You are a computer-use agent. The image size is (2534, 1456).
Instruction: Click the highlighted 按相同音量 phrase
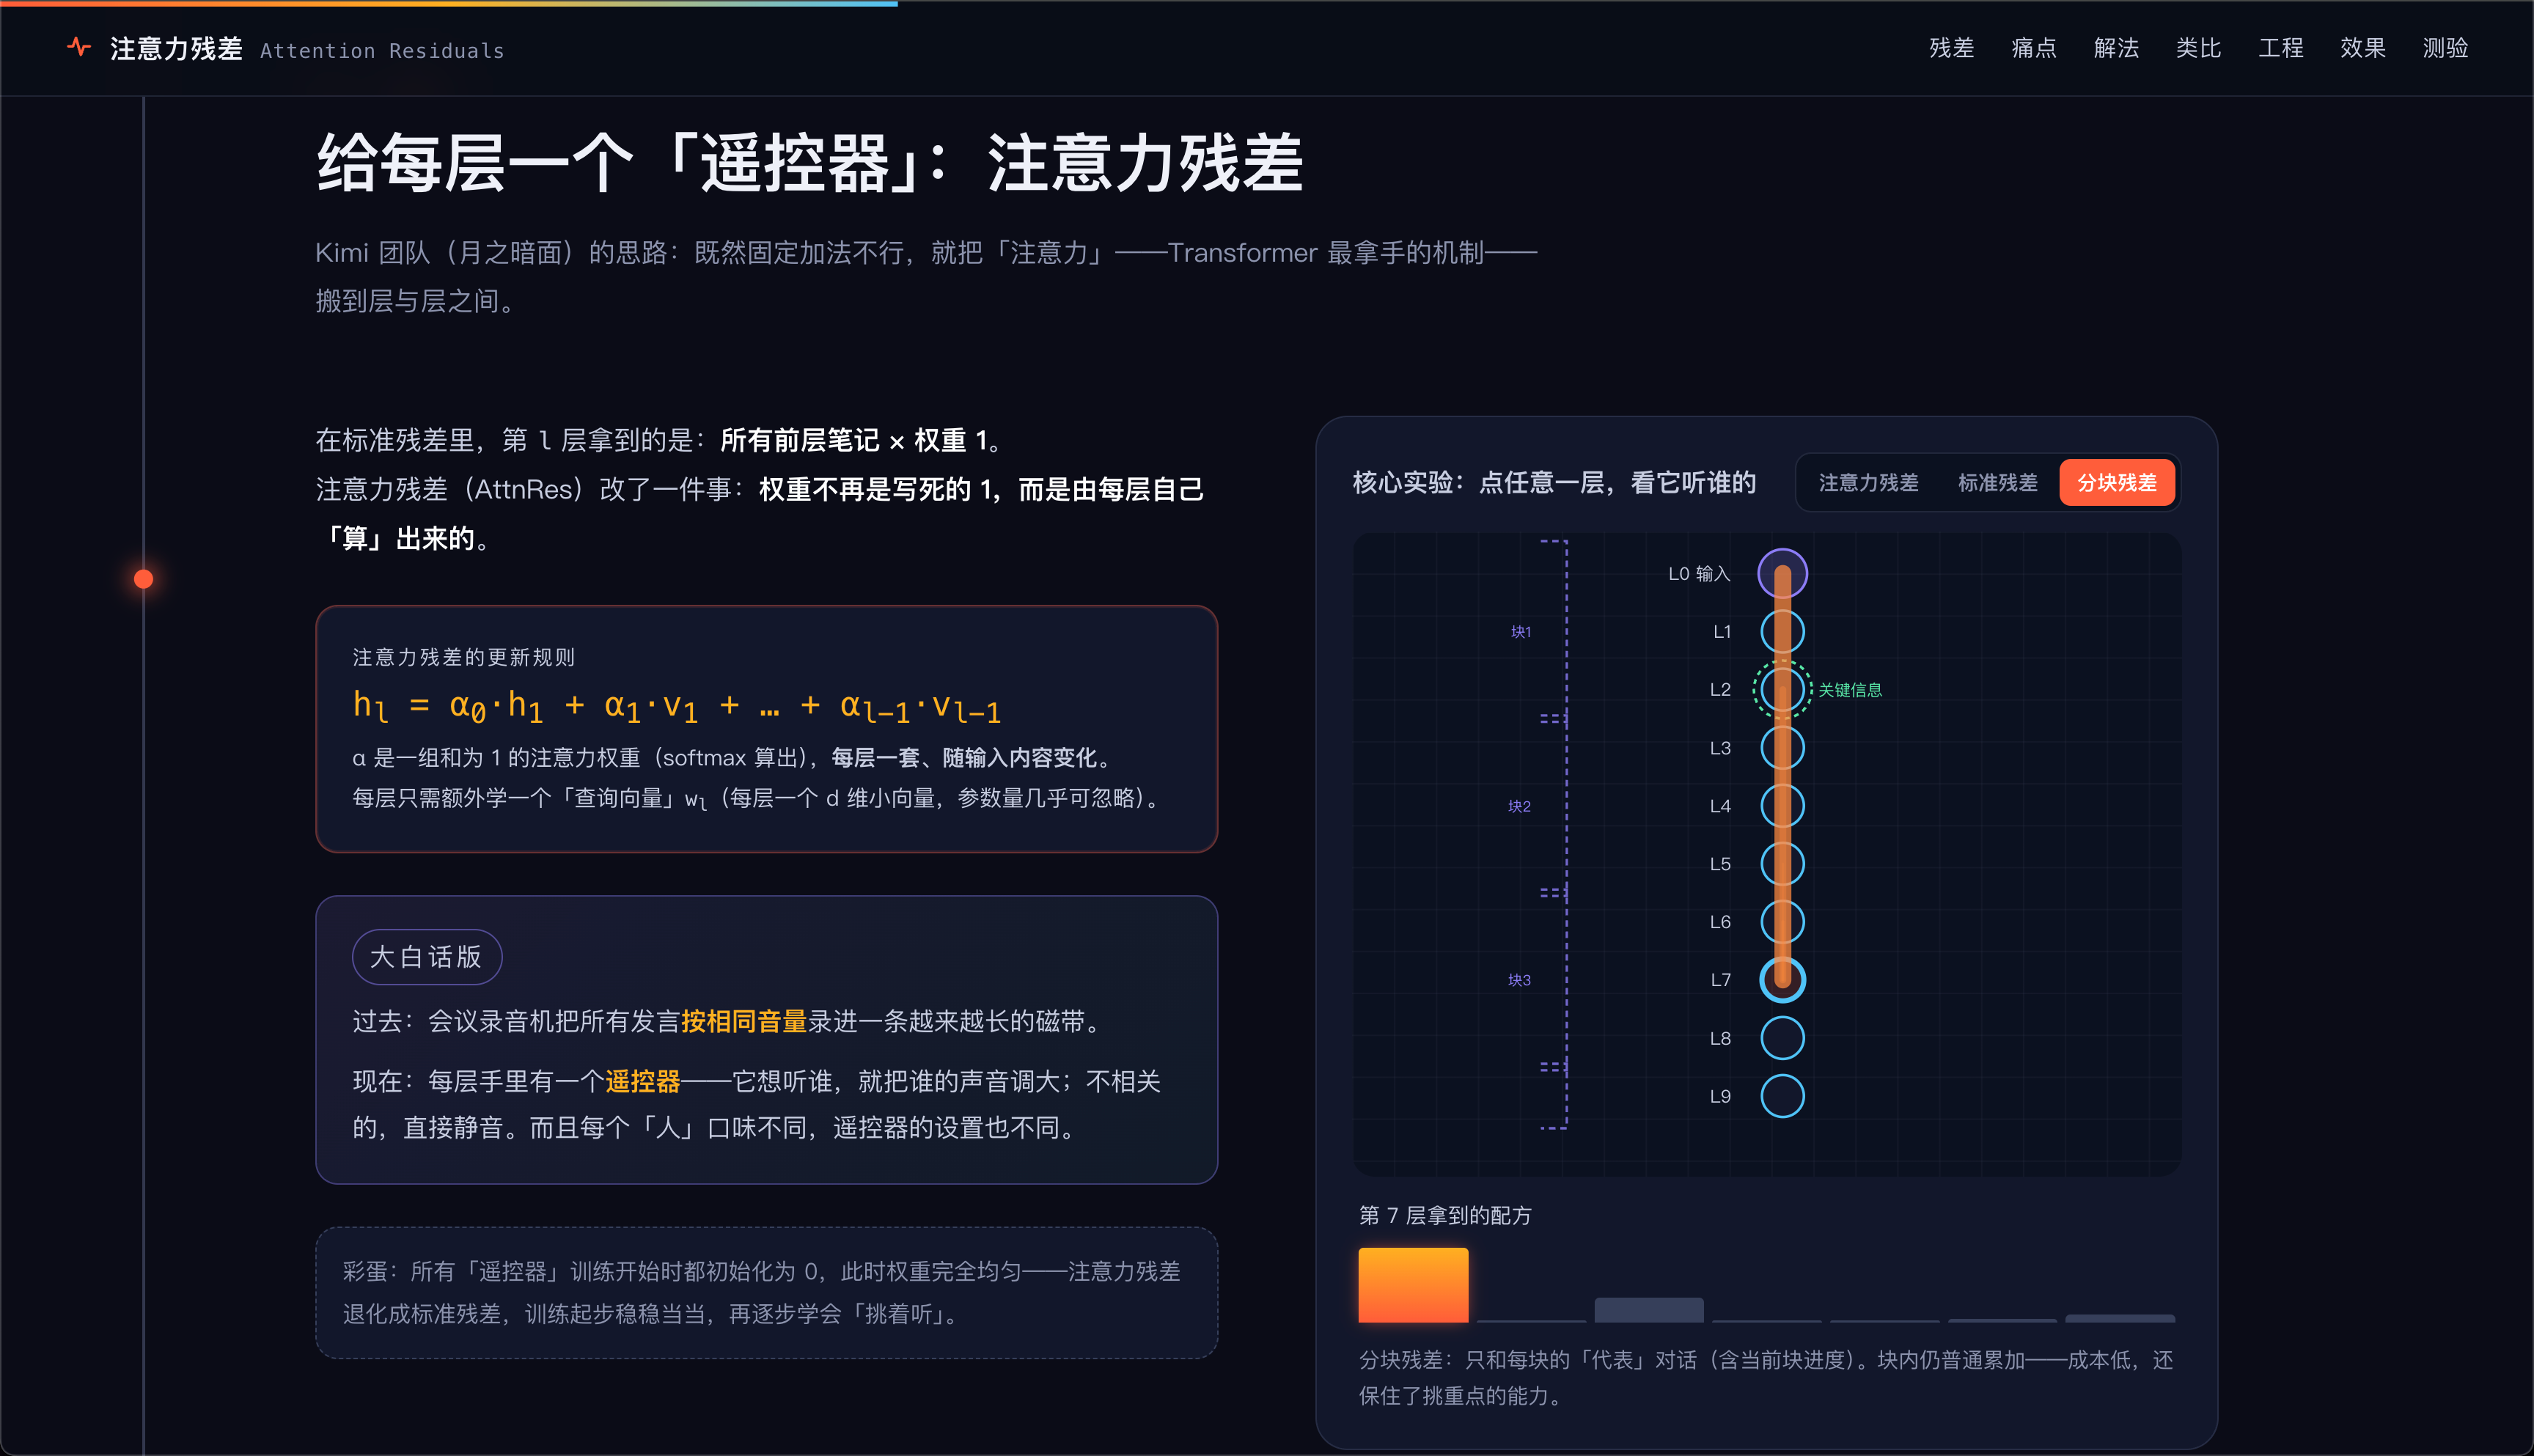click(744, 1021)
